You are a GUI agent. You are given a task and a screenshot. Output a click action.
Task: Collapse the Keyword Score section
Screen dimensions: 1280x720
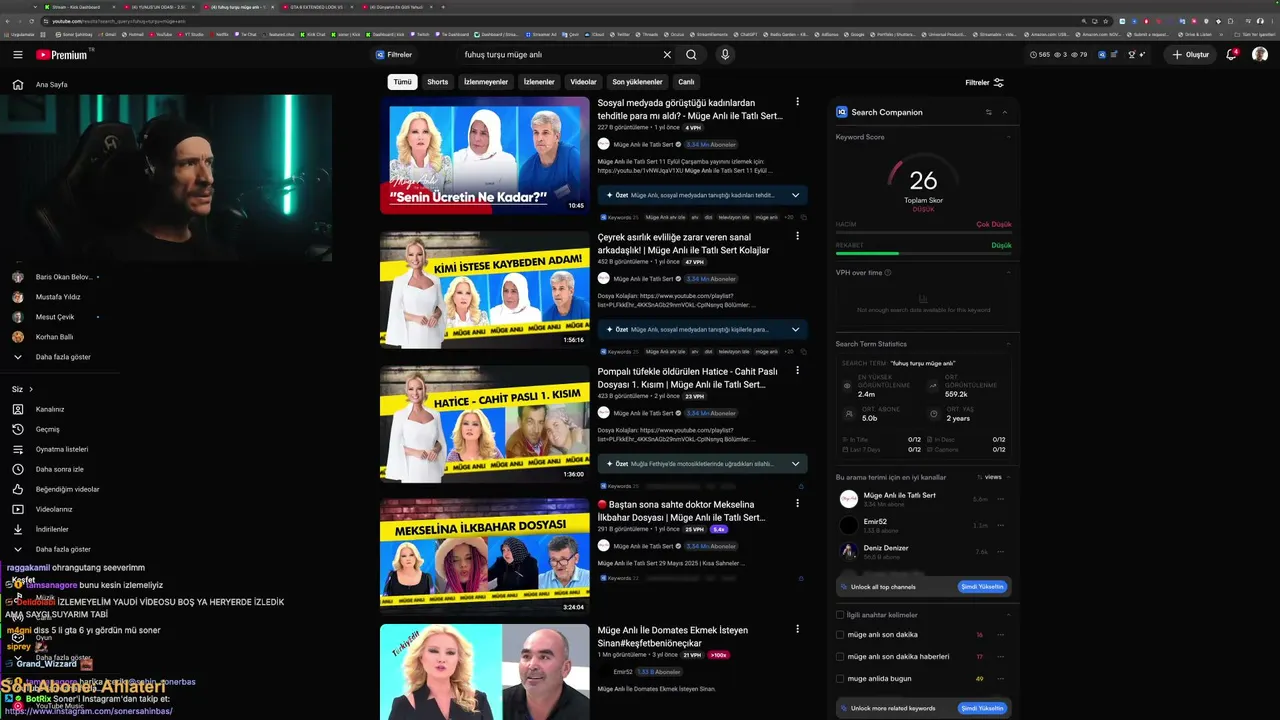(1008, 137)
